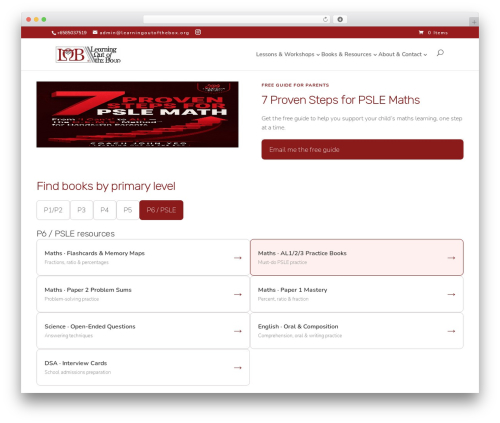This screenshot has width=500, height=423.
Task: Click arrow on DSA Interview Cards card
Action: [x=238, y=368]
